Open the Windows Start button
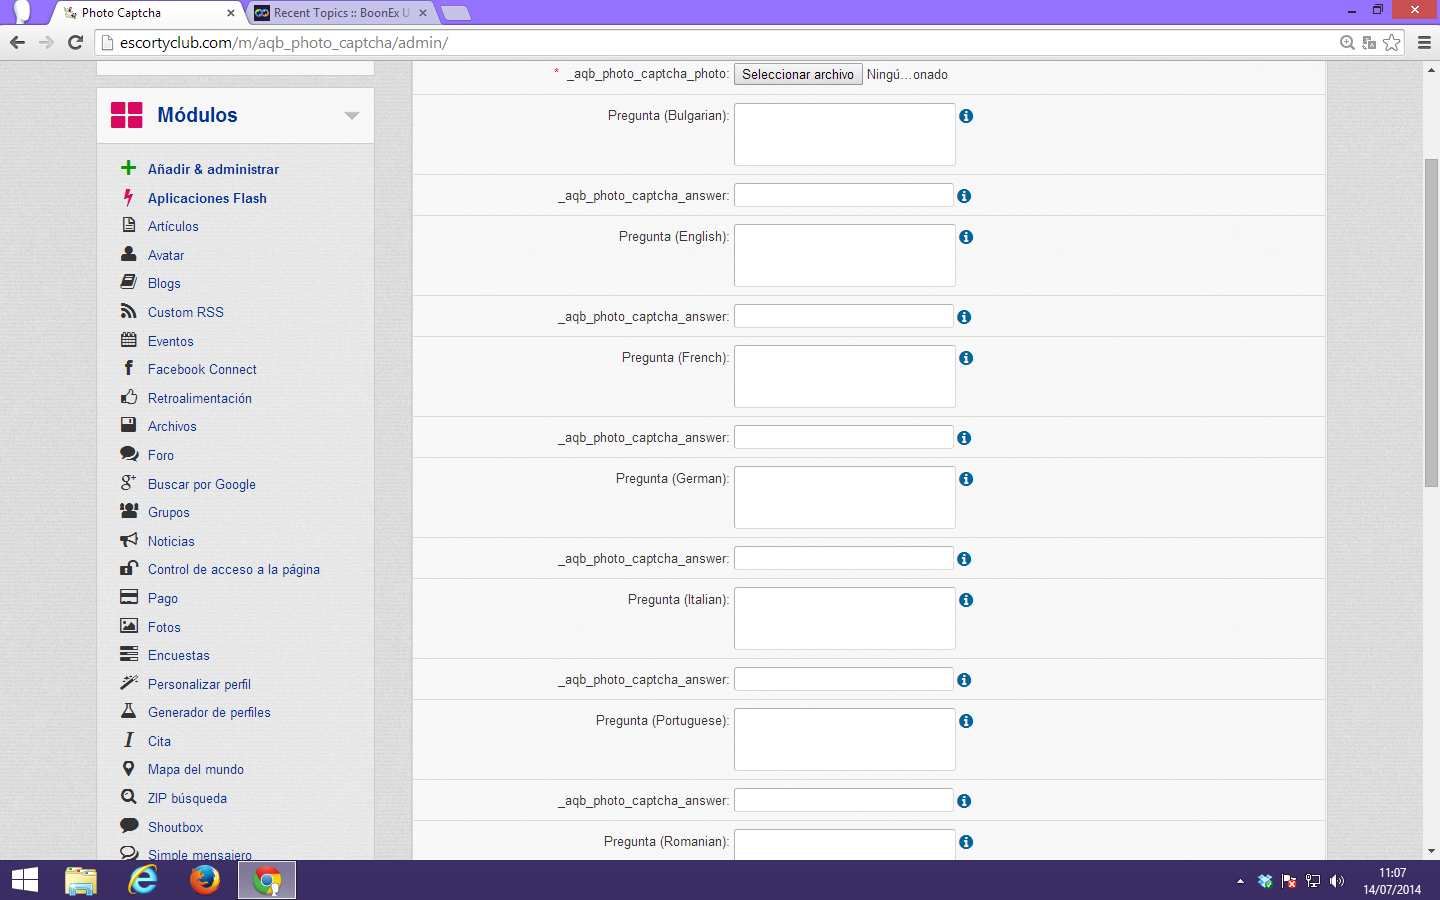 [x=24, y=880]
